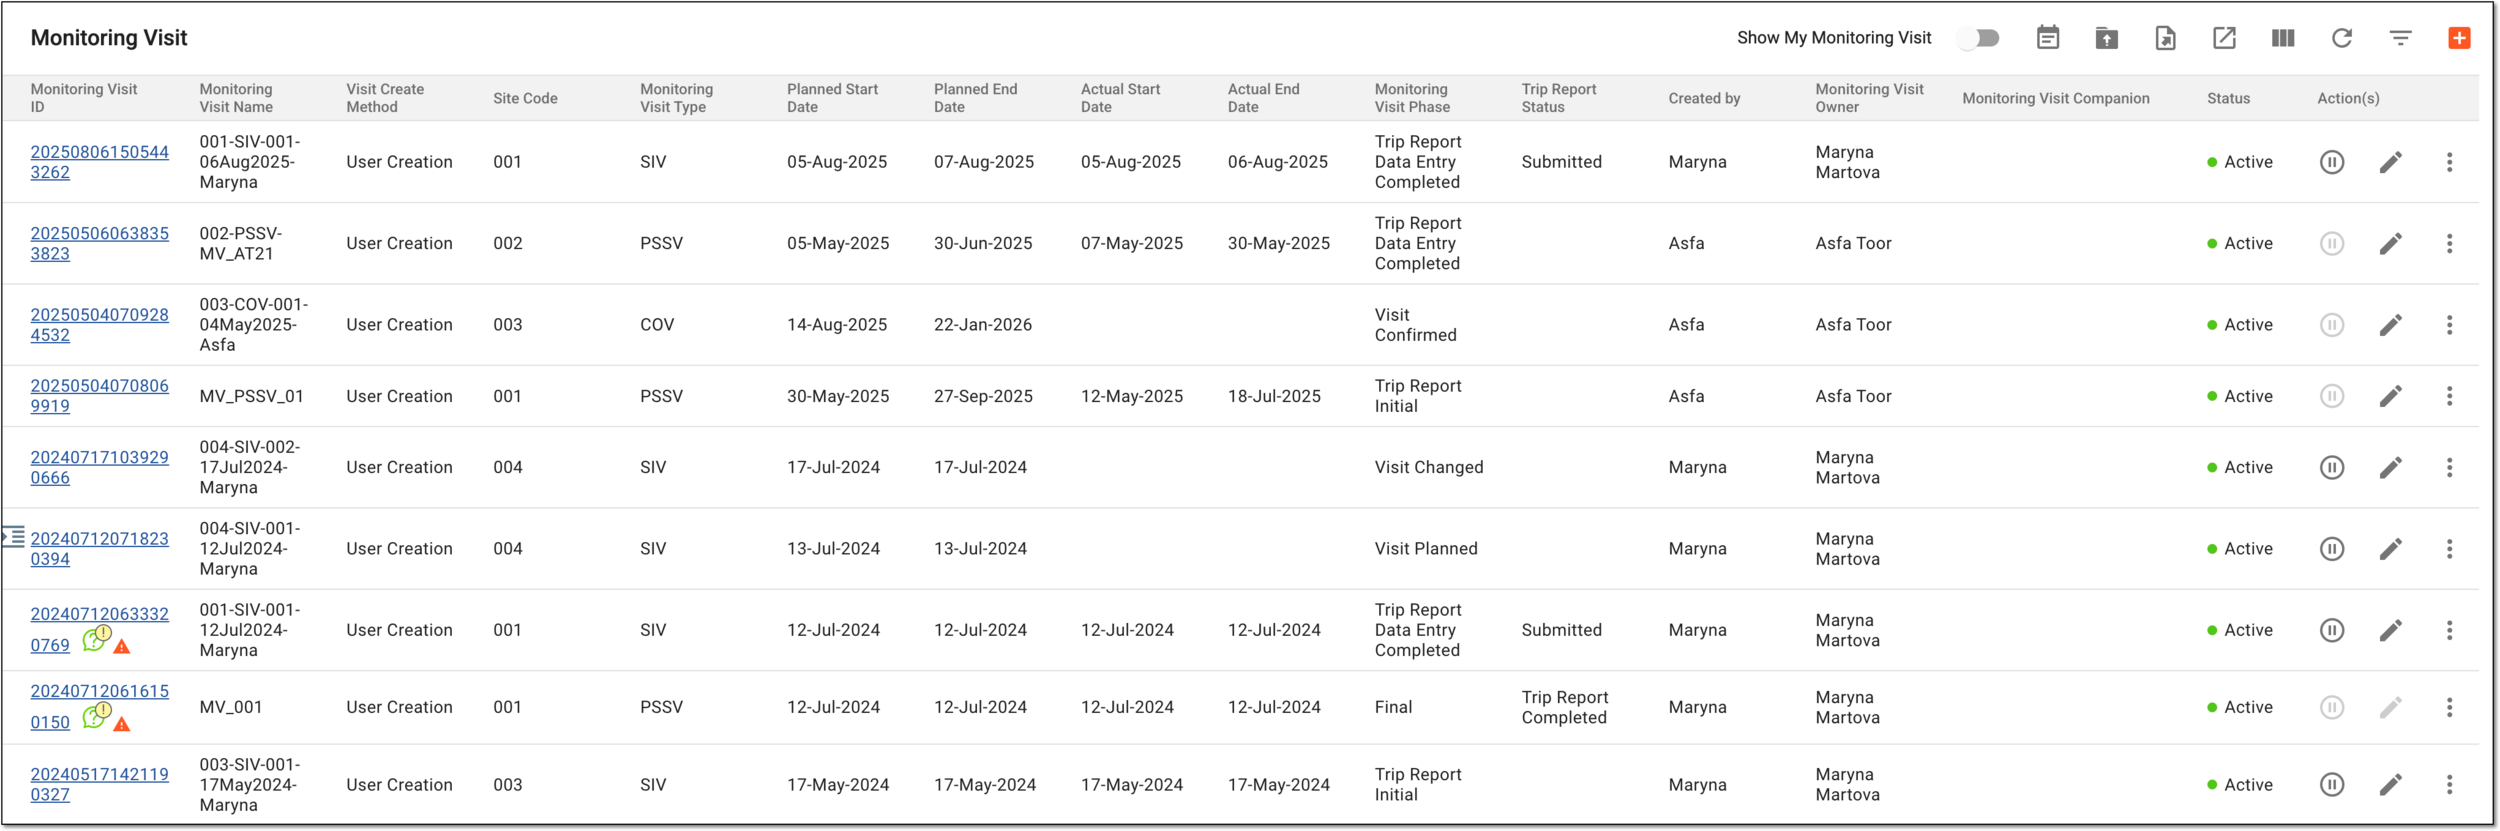
Task: Open more actions for 004-SIV-001-12Jul2024-Maryna
Action: (x=2450, y=549)
